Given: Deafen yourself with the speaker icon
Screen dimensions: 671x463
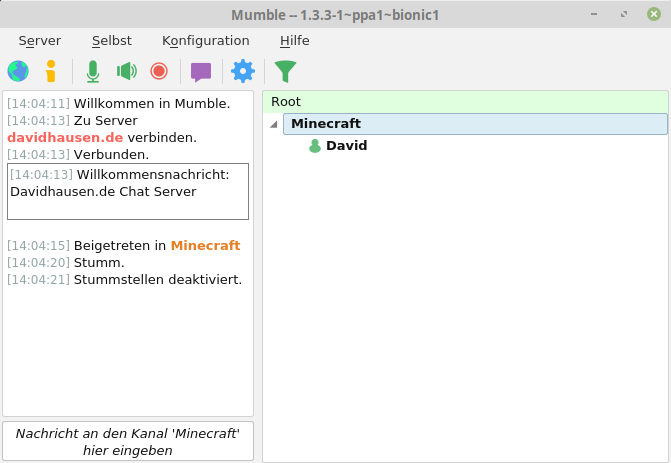Looking at the screenshot, I should click(x=127, y=71).
